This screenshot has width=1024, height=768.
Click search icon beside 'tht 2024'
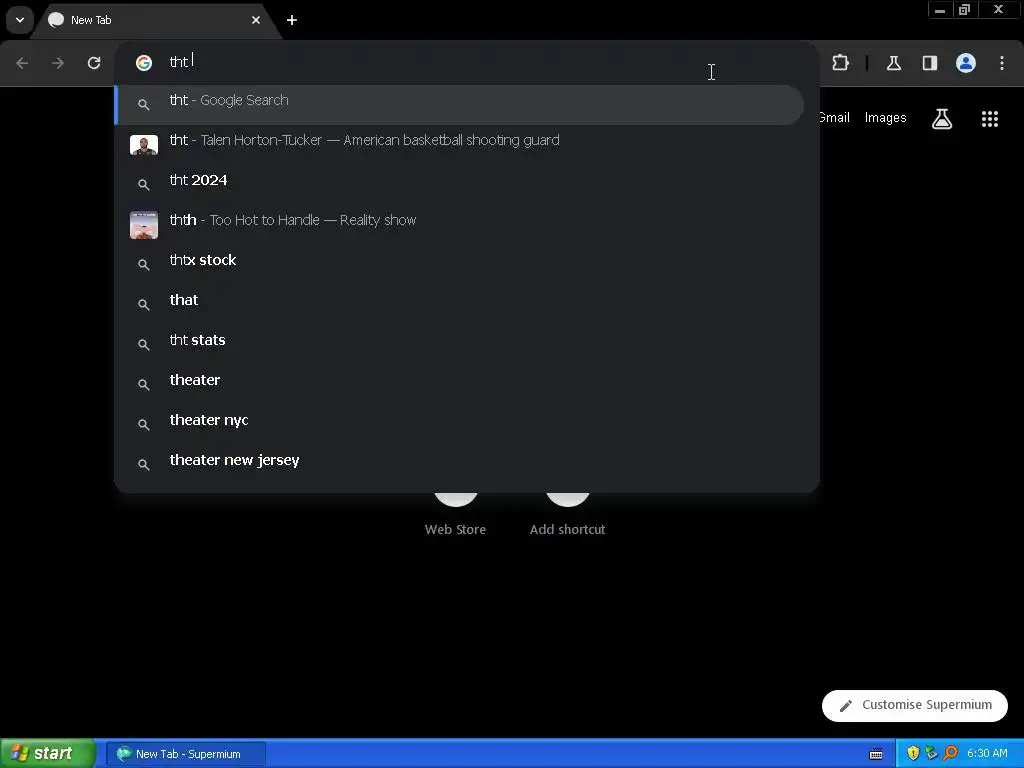pos(144,185)
